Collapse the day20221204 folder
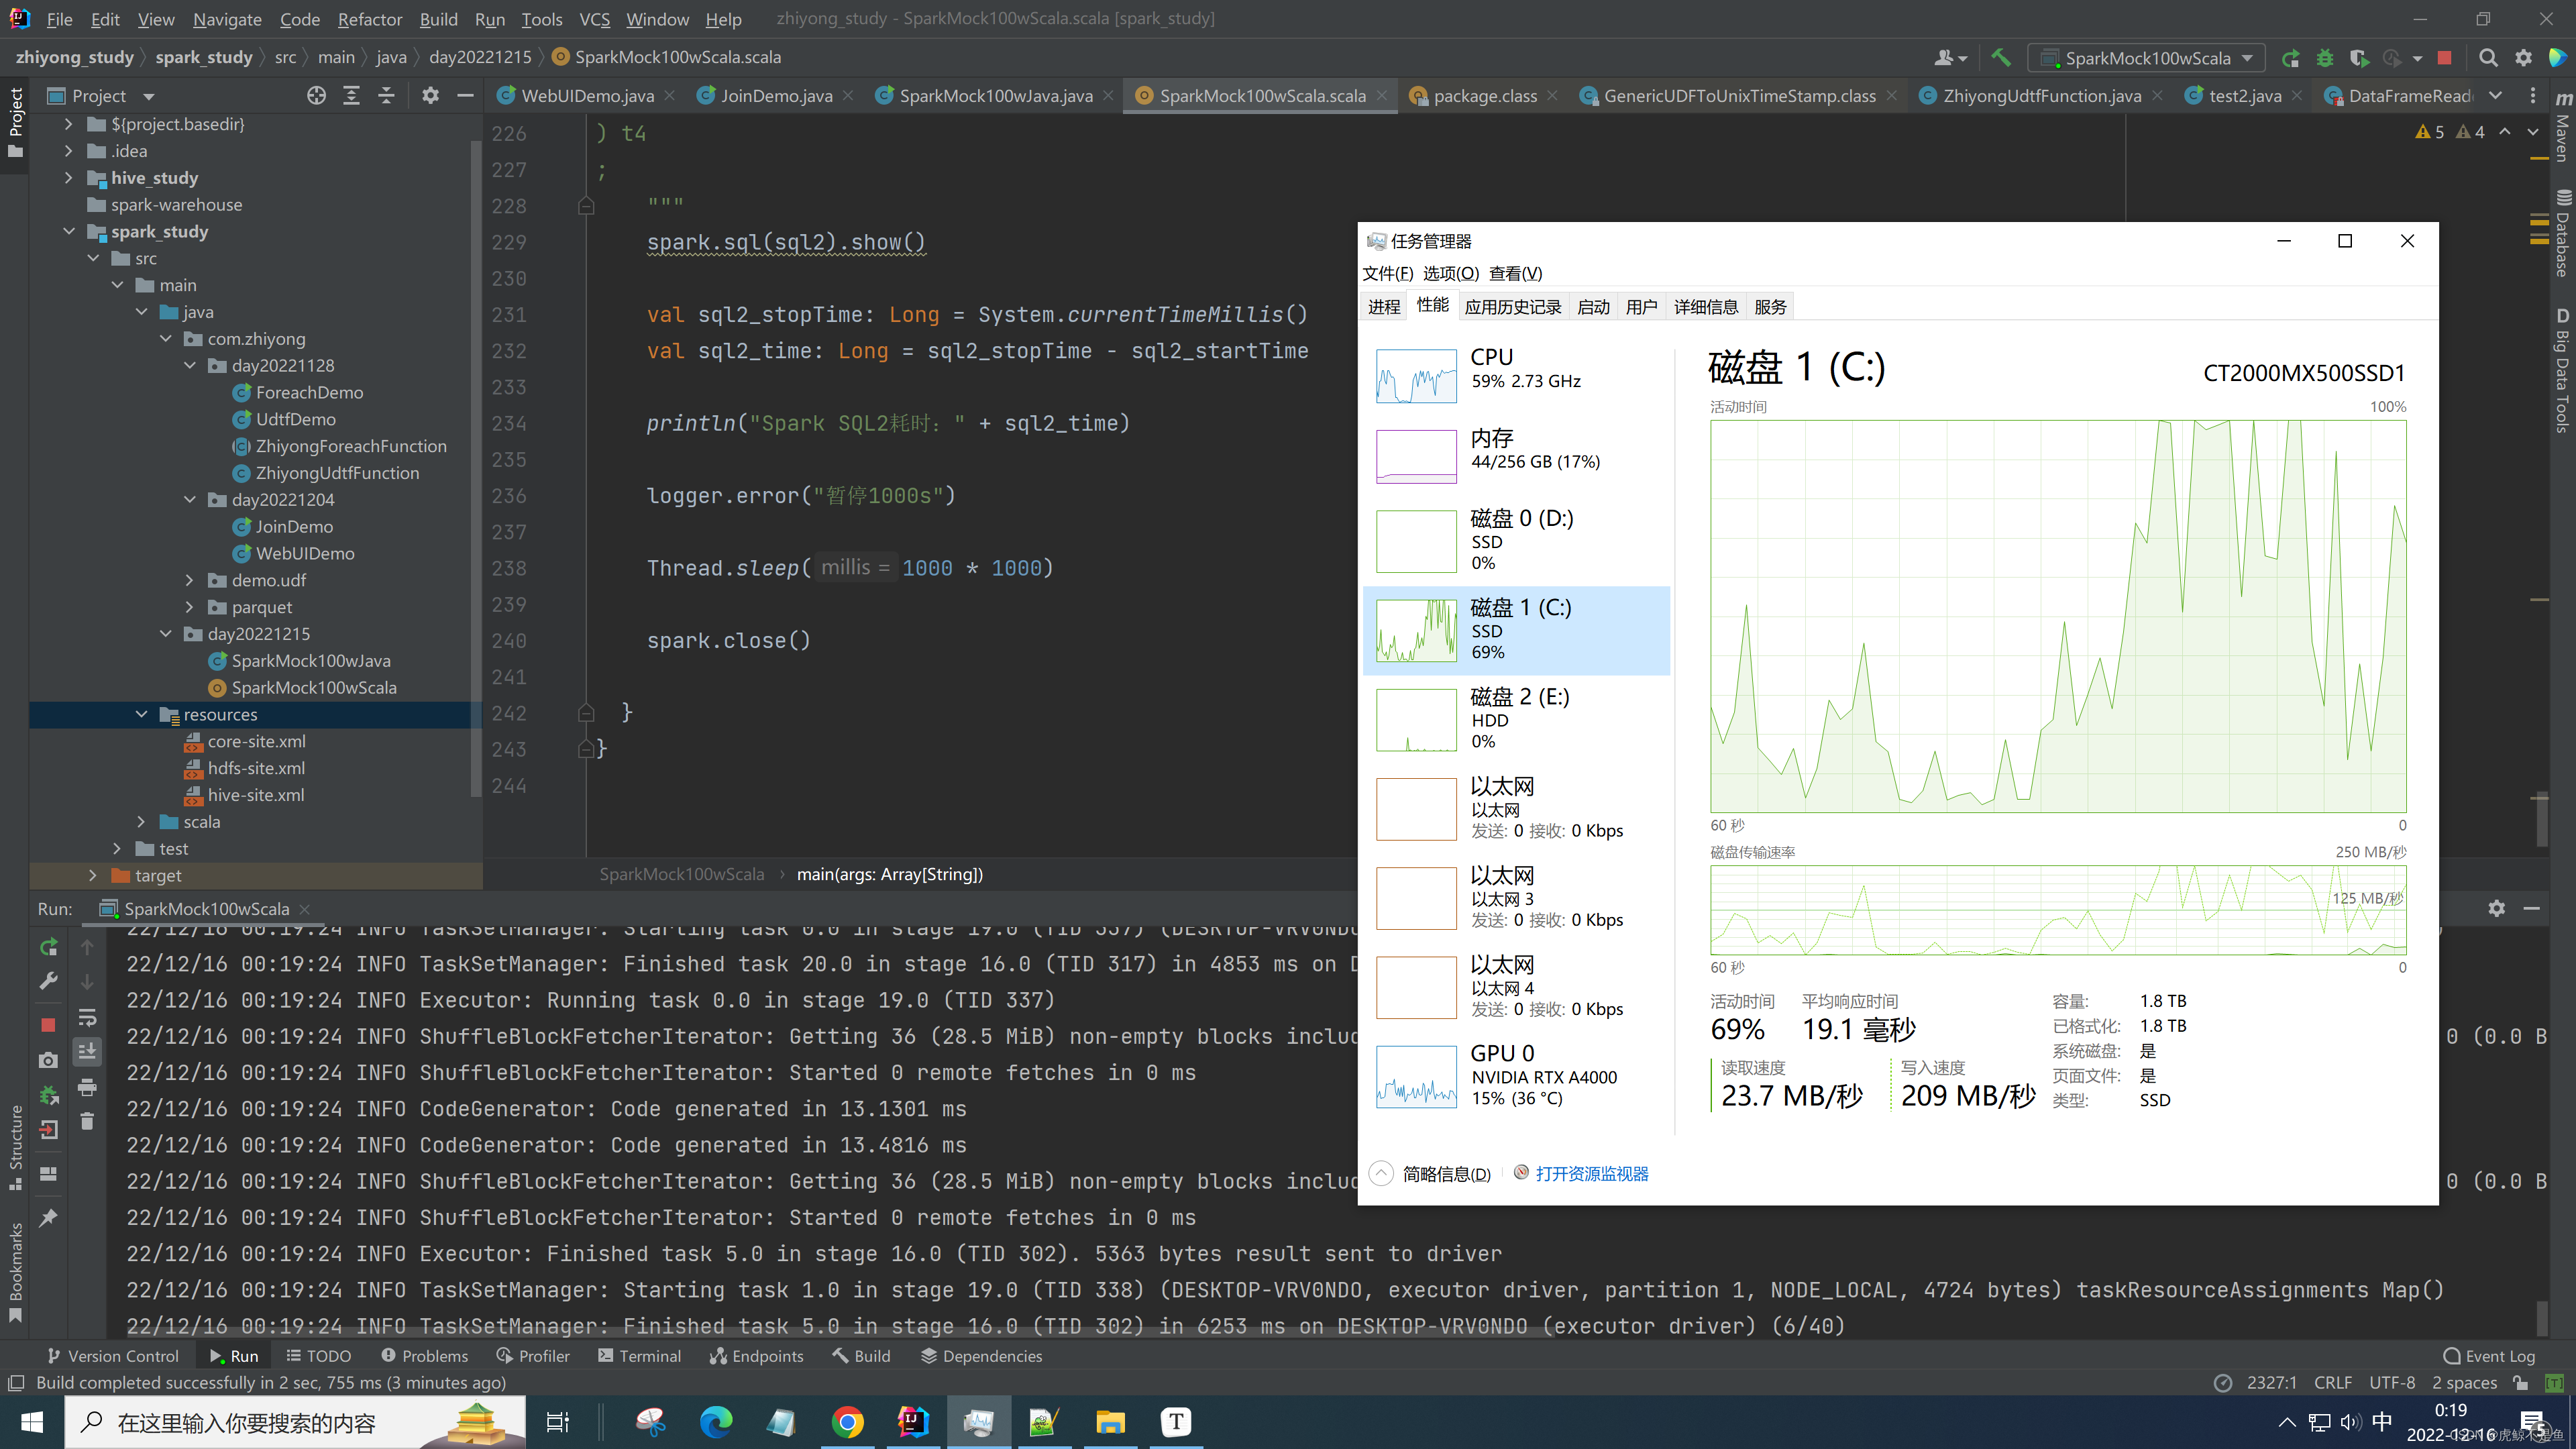Screen dimensions: 2576x1449 191,499
